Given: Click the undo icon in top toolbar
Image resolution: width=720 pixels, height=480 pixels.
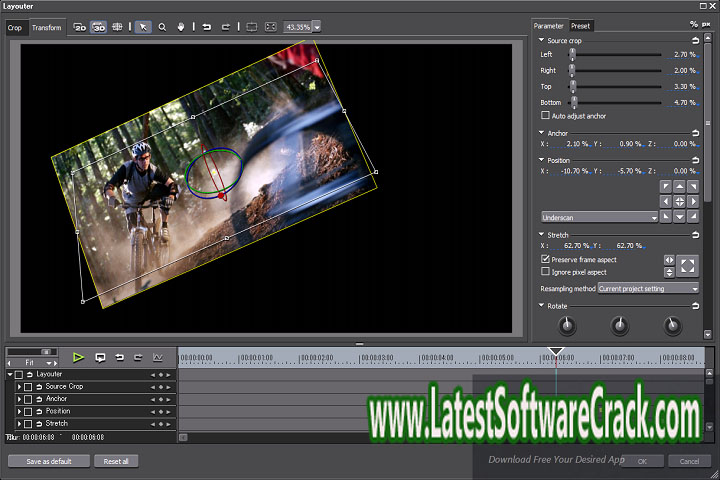Looking at the screenshot, I should click(207, 27).
